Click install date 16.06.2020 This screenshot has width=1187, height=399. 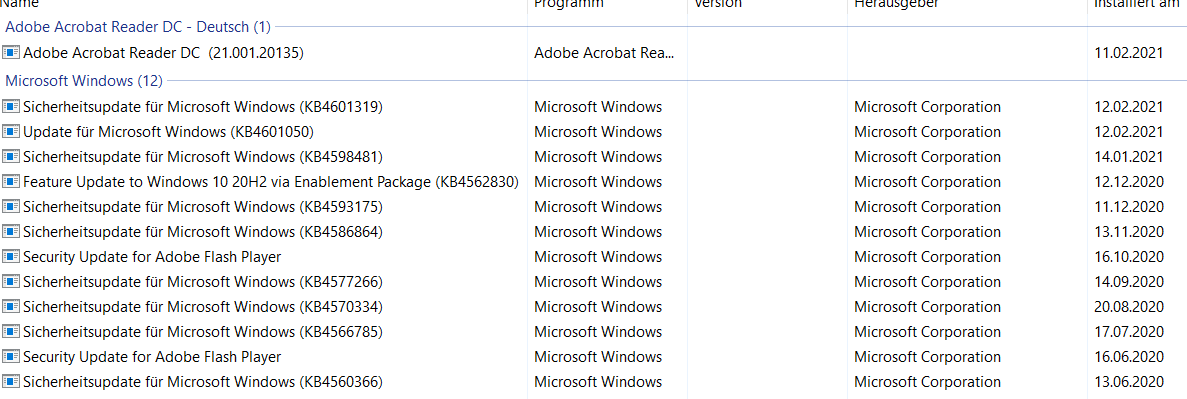(x=1129, y=357)
